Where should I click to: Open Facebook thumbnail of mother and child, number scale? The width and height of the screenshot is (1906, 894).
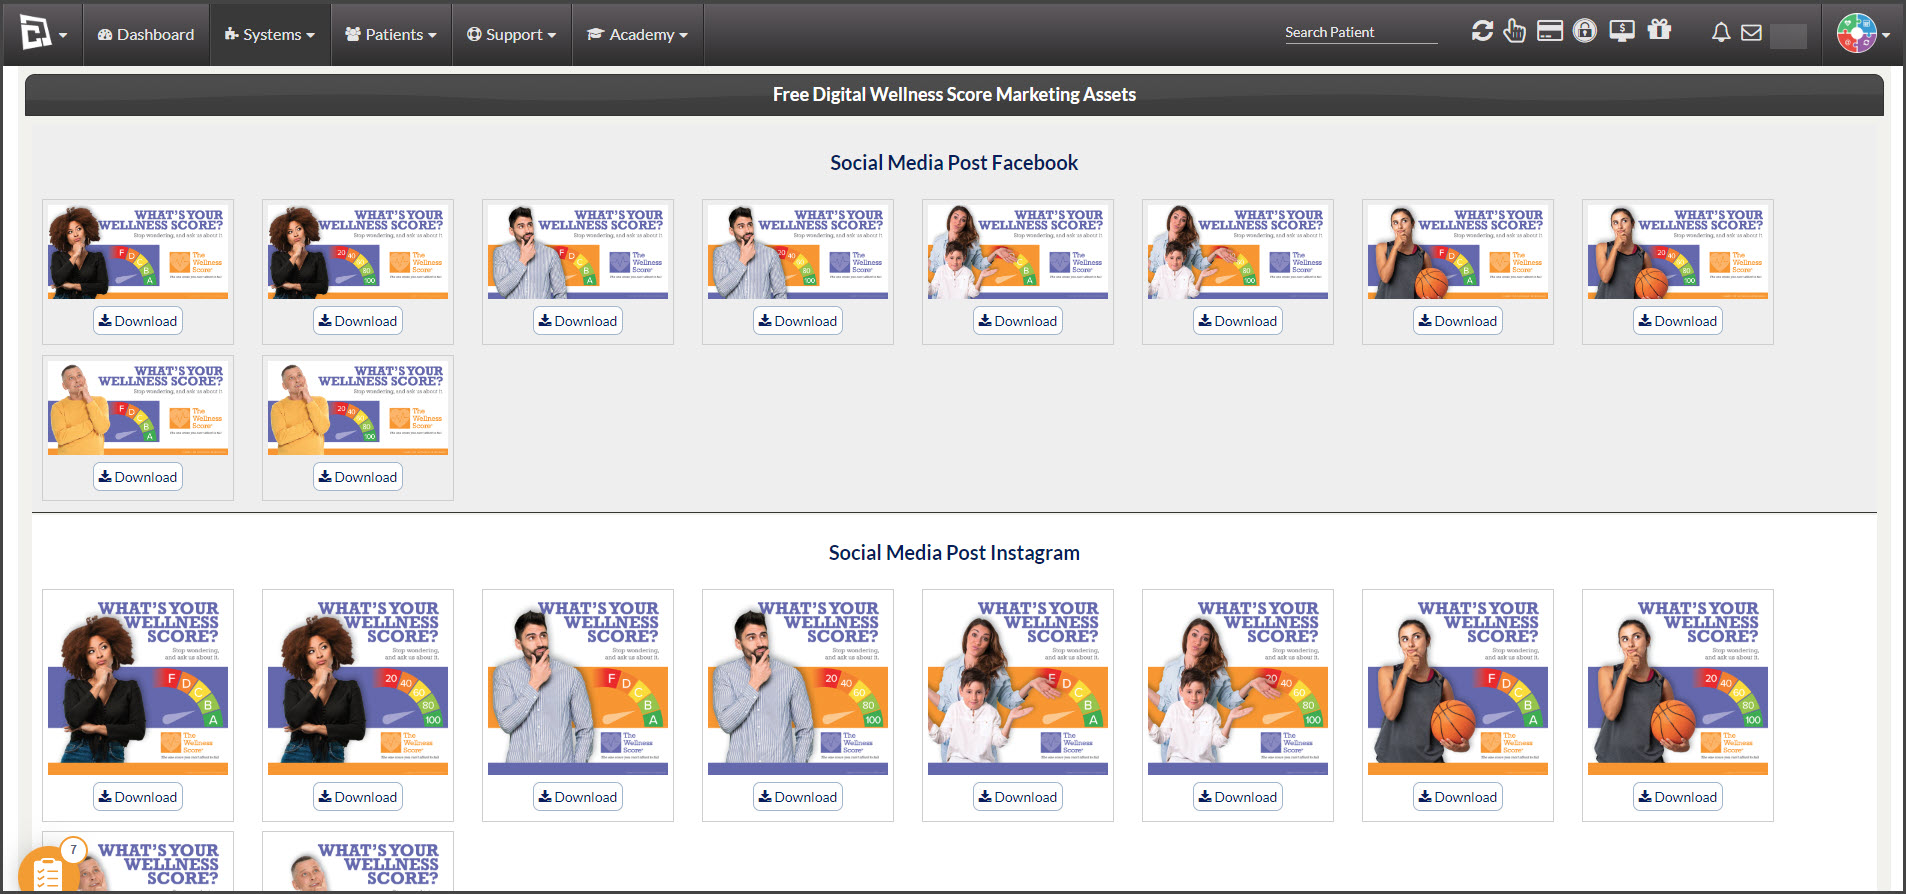click(1238, 252)
